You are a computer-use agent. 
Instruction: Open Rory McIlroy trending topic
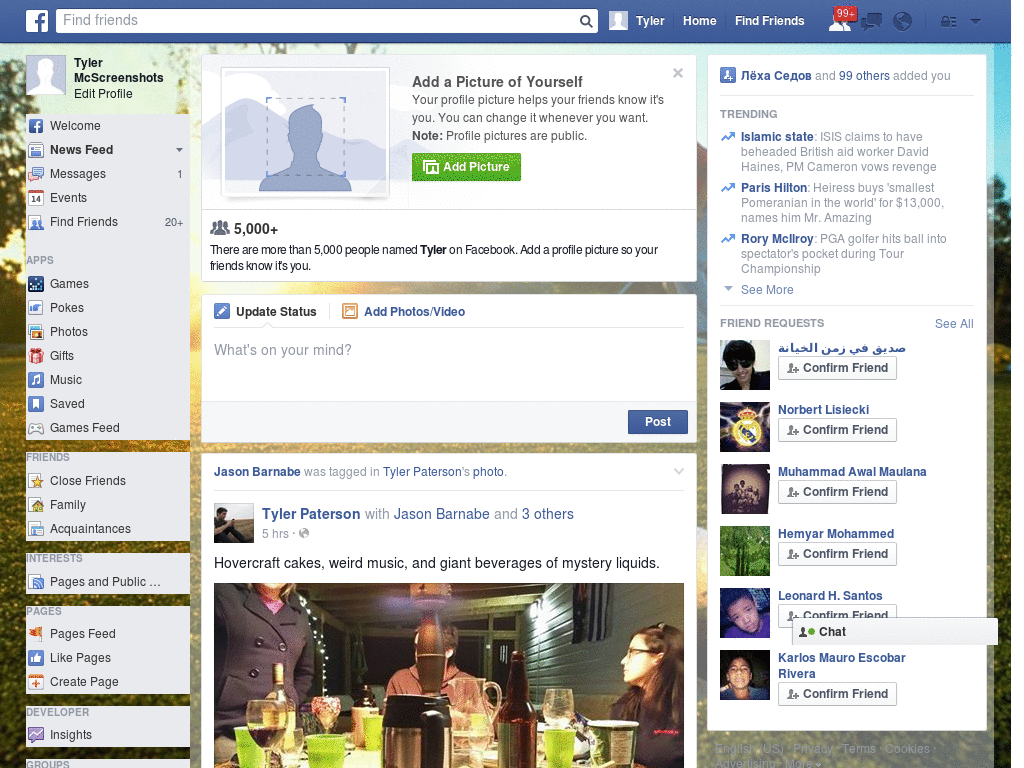(776, 238)
